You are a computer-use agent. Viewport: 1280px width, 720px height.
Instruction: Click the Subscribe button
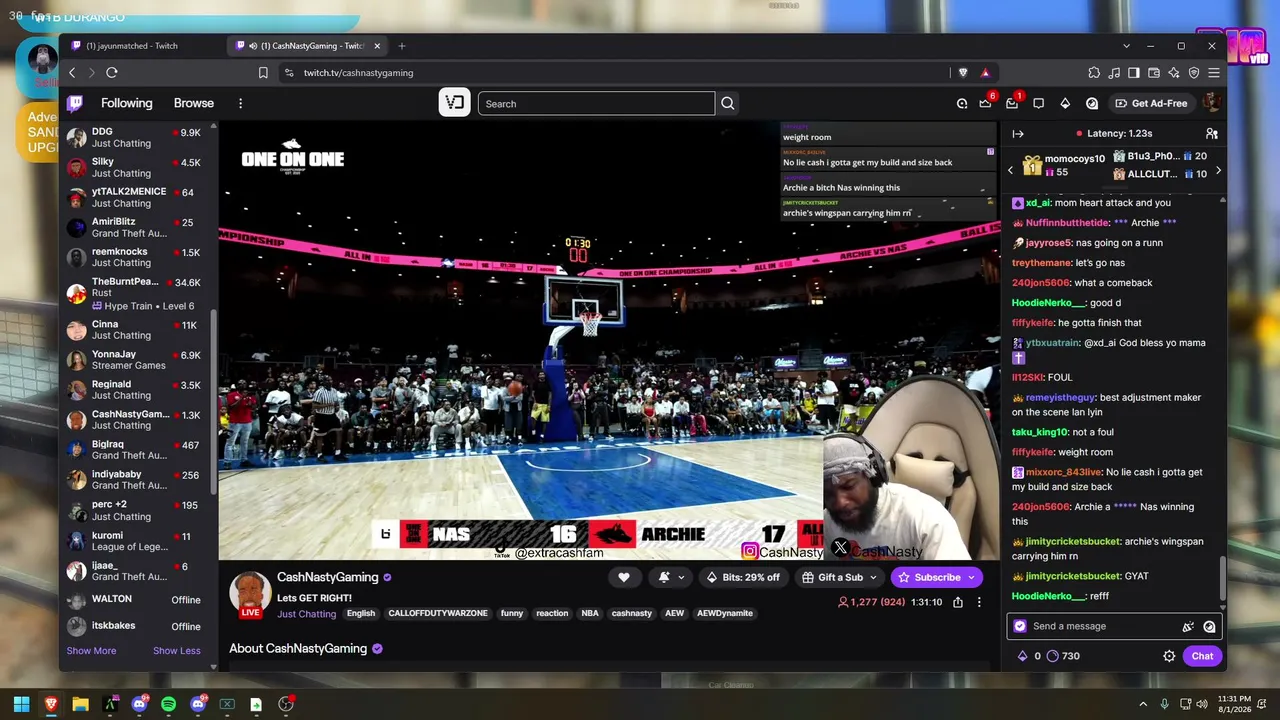[x=930, y=577]
